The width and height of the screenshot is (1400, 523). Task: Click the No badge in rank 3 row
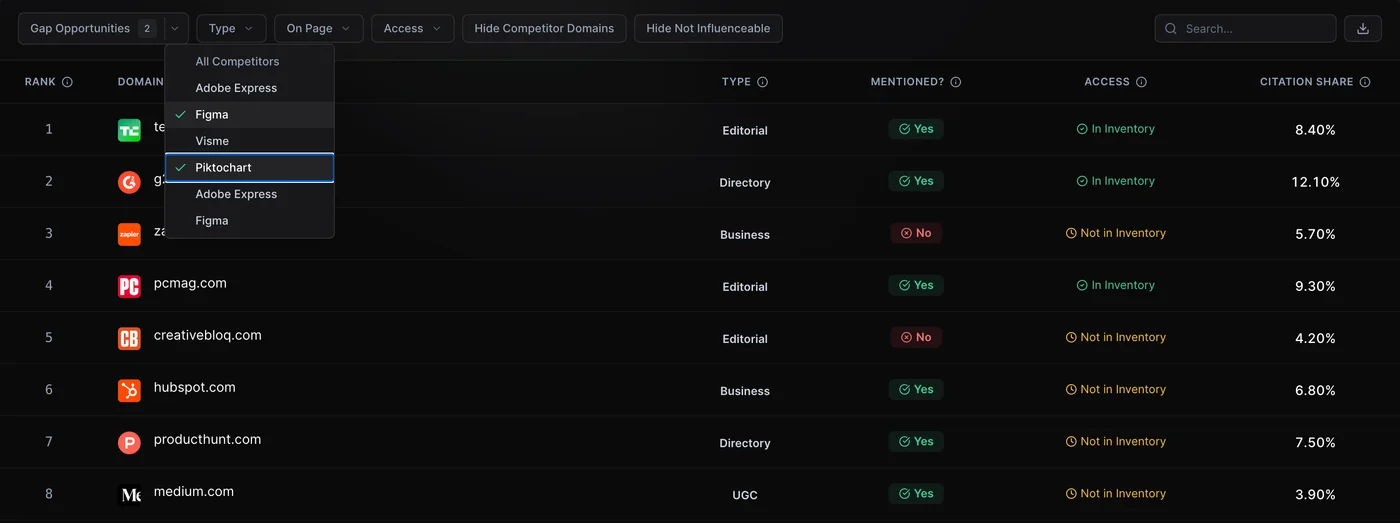coord(916,233)
